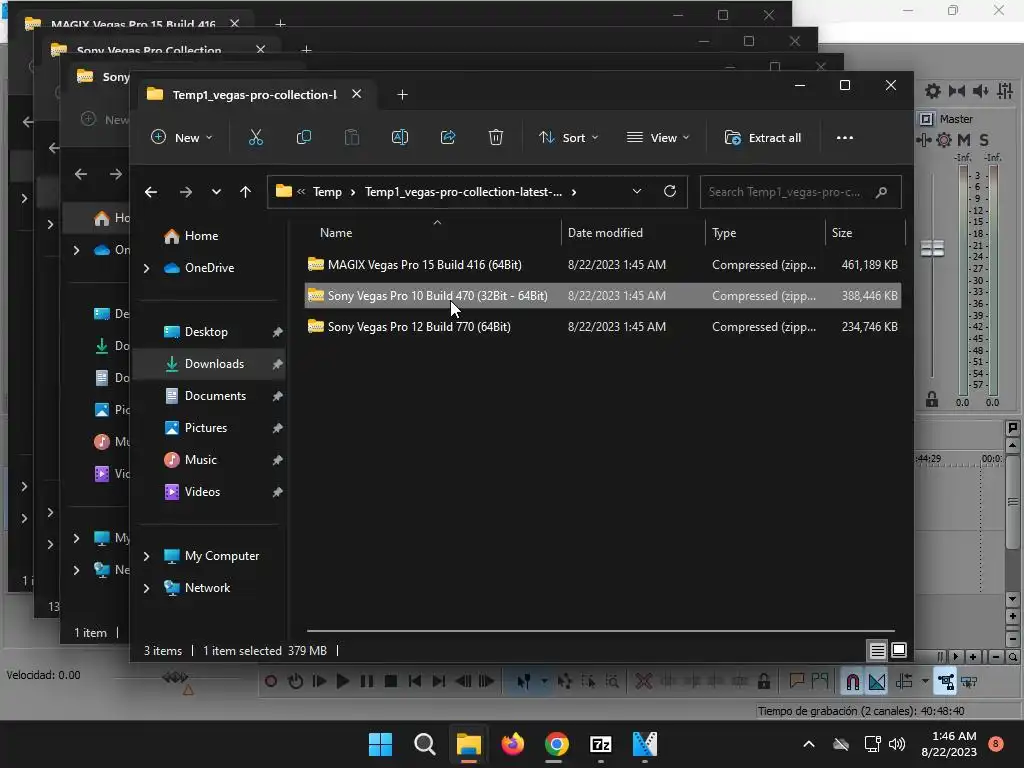1024x768 pixels.
Task: Click the Extract all button
Action: coord(763,138)
